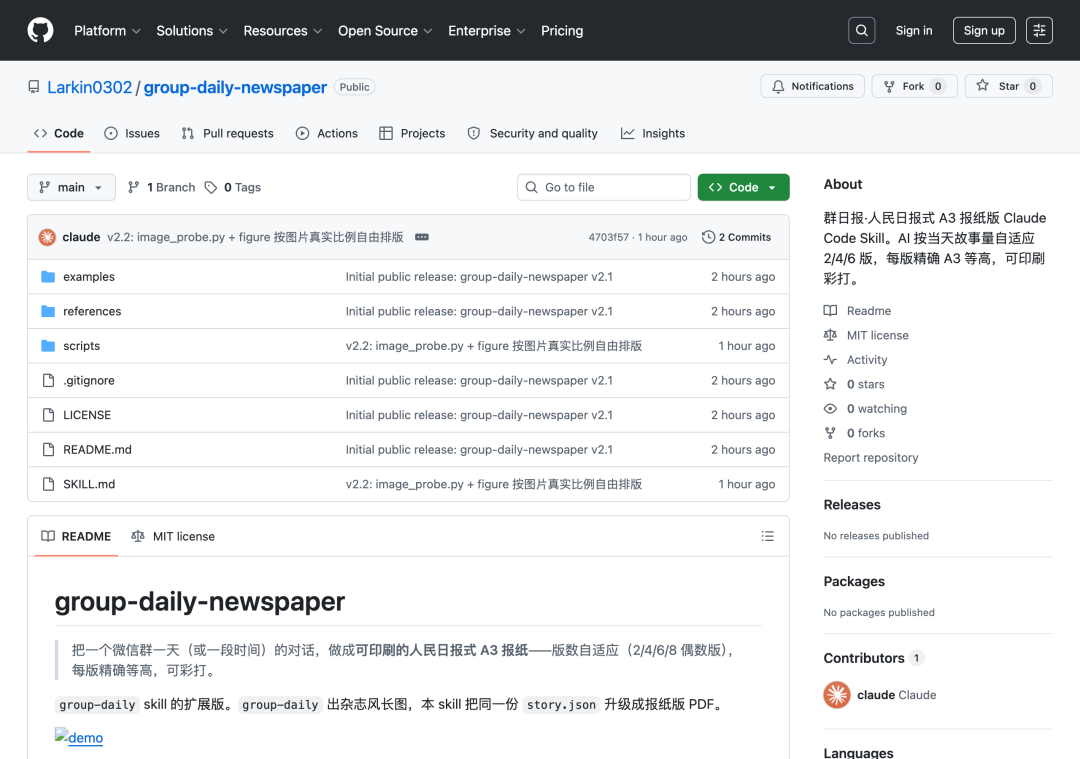Fork the repository with Fork button
The width and height of the screenshot is (1080, 759).
click(914, 86)
